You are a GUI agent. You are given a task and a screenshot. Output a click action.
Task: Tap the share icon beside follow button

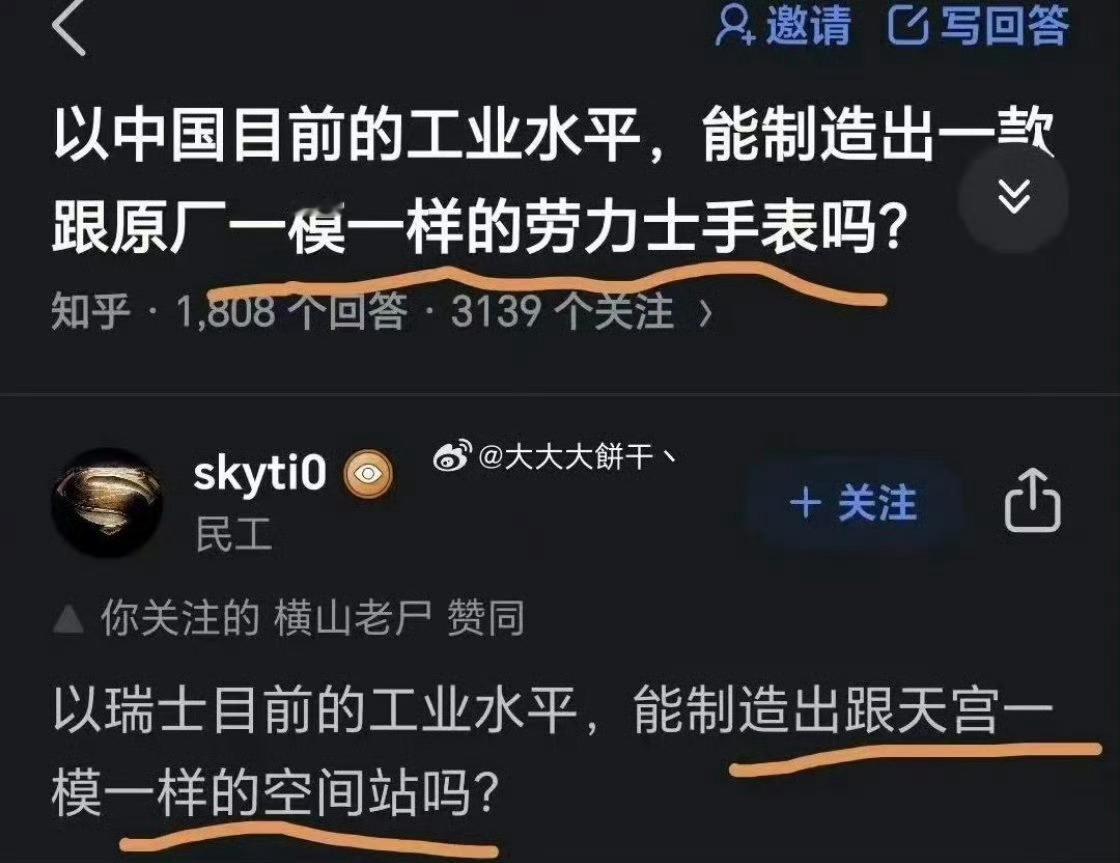click(1033, 500)
